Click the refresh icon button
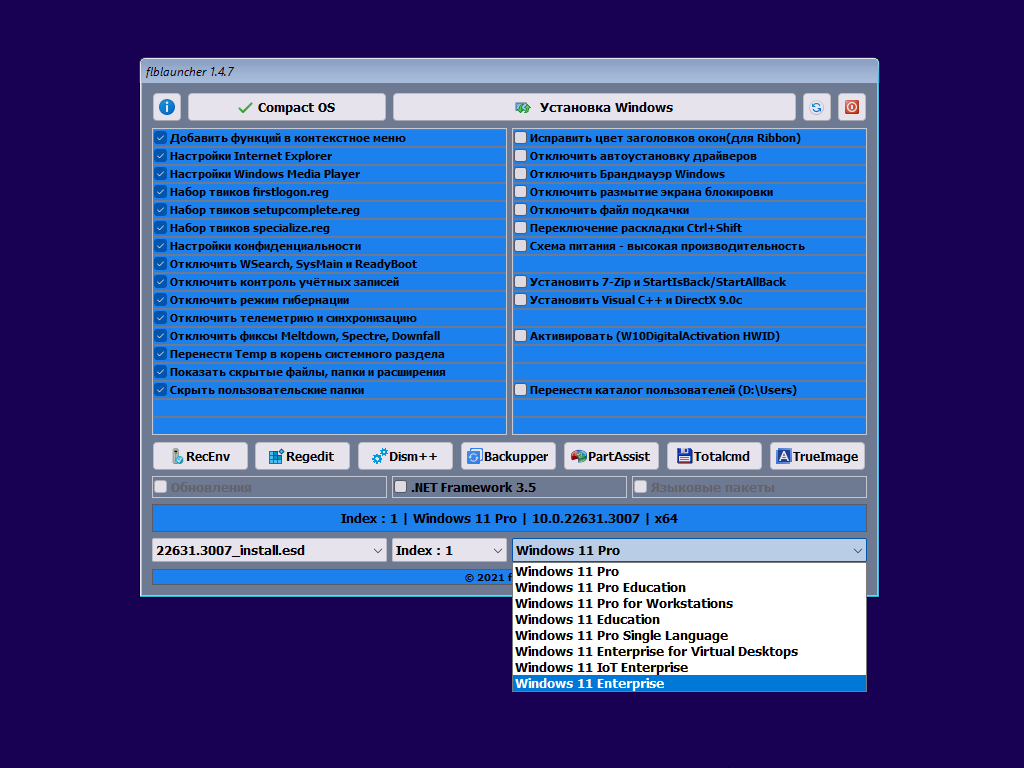1024x768 pixels. [817, 107]
